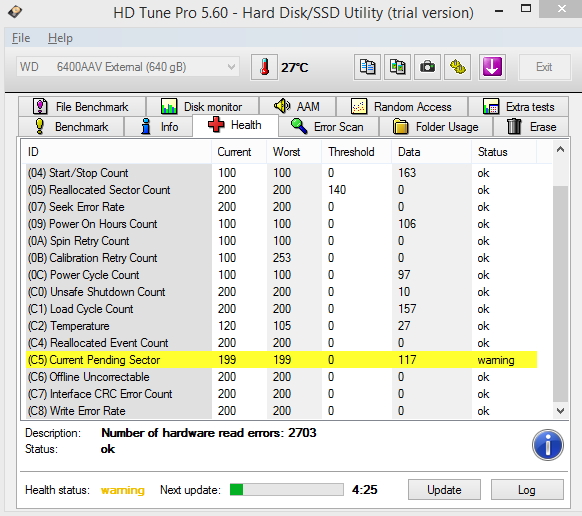Click the Worst column header
This screenshot has height=516, width=582.
(294, 152)
